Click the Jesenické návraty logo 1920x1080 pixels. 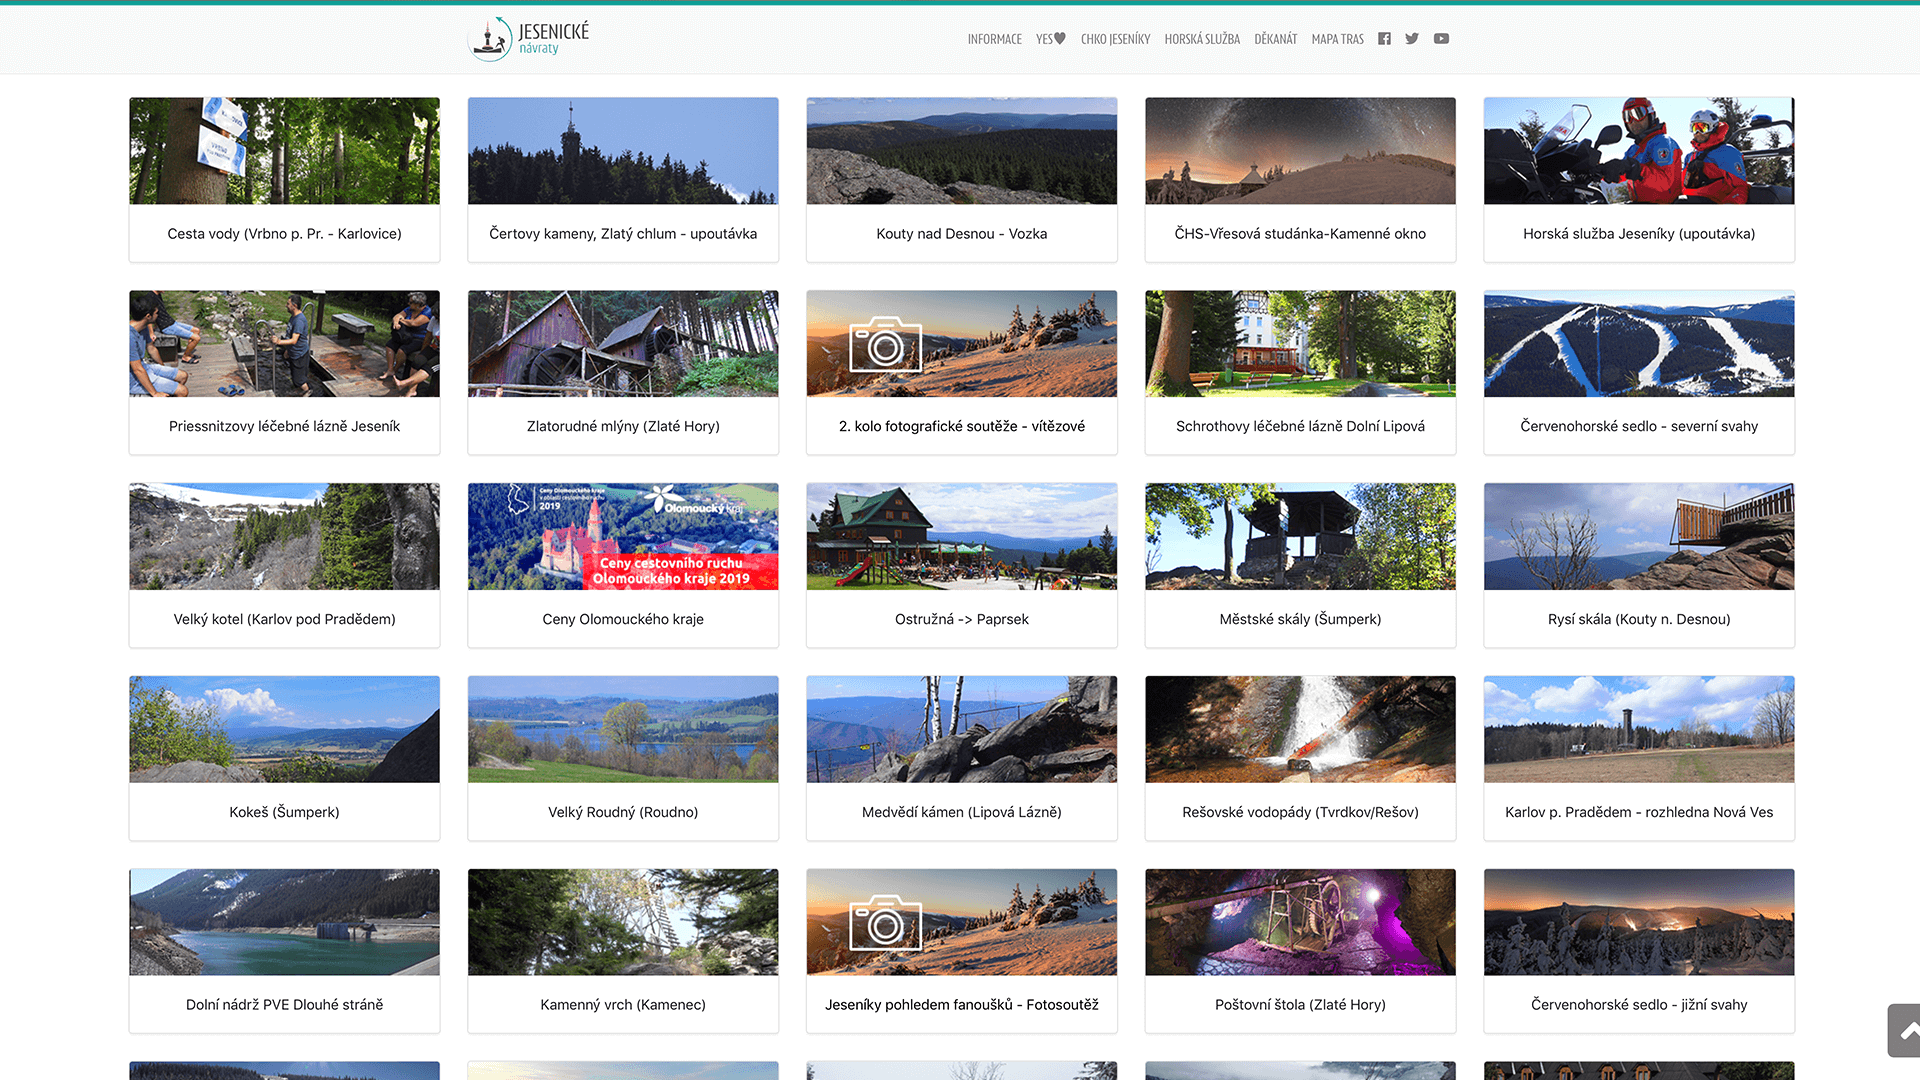point(529,39)
